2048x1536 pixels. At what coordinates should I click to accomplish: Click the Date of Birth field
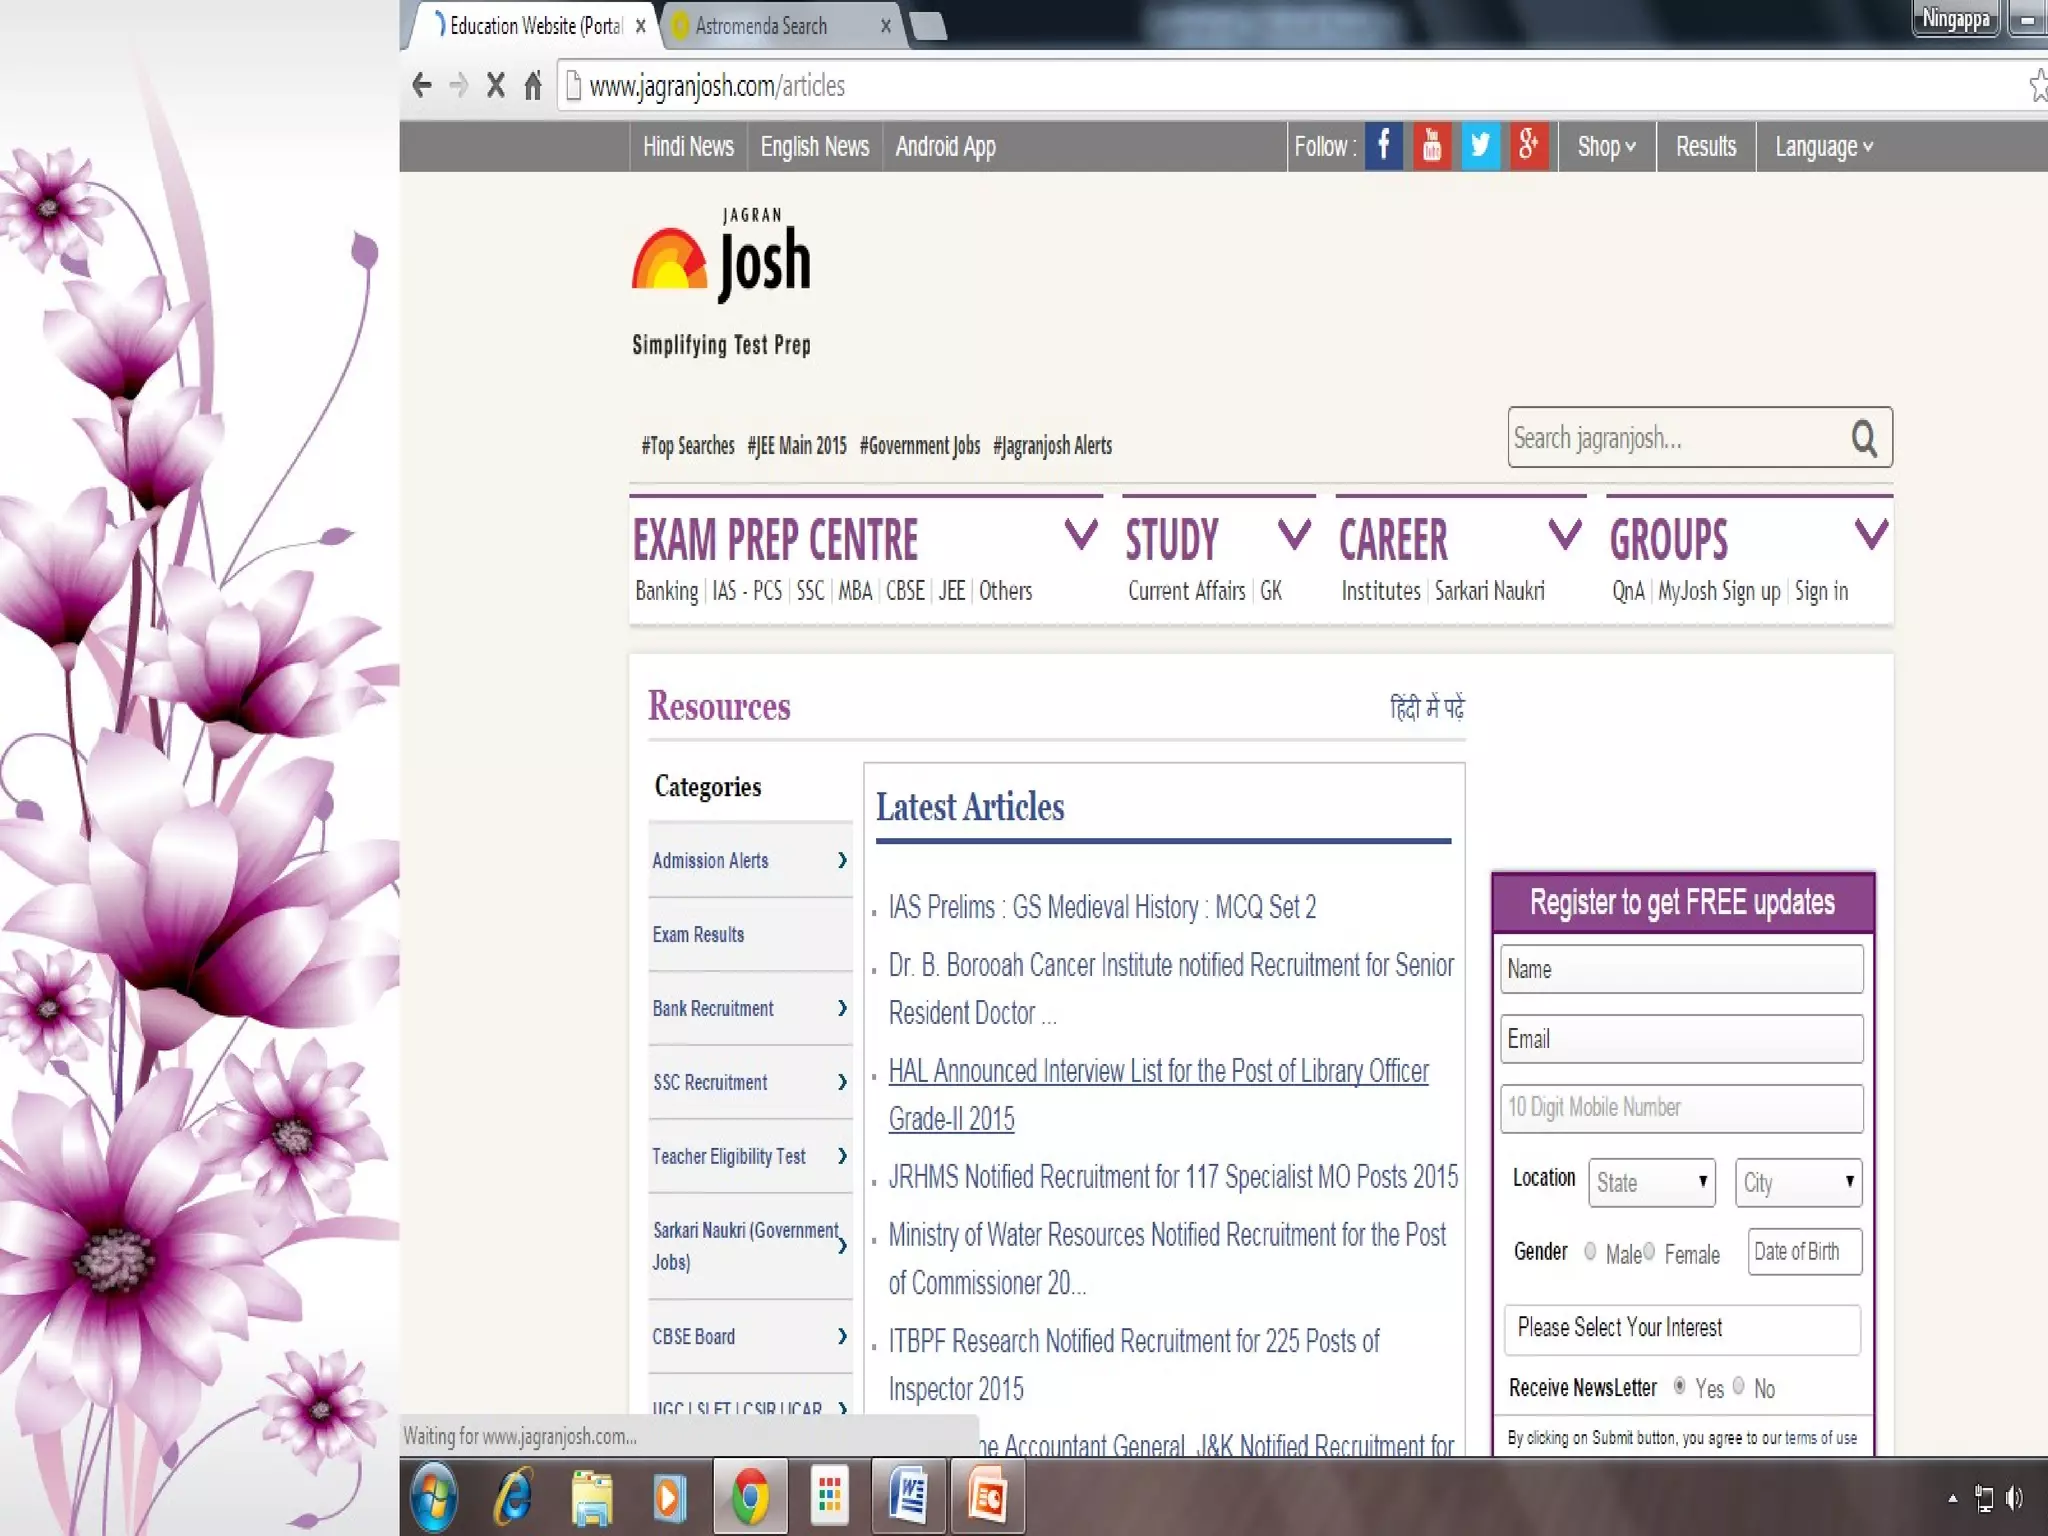[x=1805, y=1252]
